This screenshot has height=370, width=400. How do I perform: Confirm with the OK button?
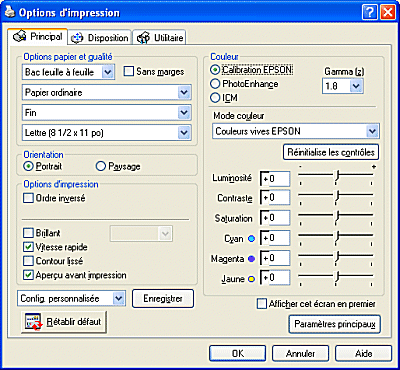[238, 353]
